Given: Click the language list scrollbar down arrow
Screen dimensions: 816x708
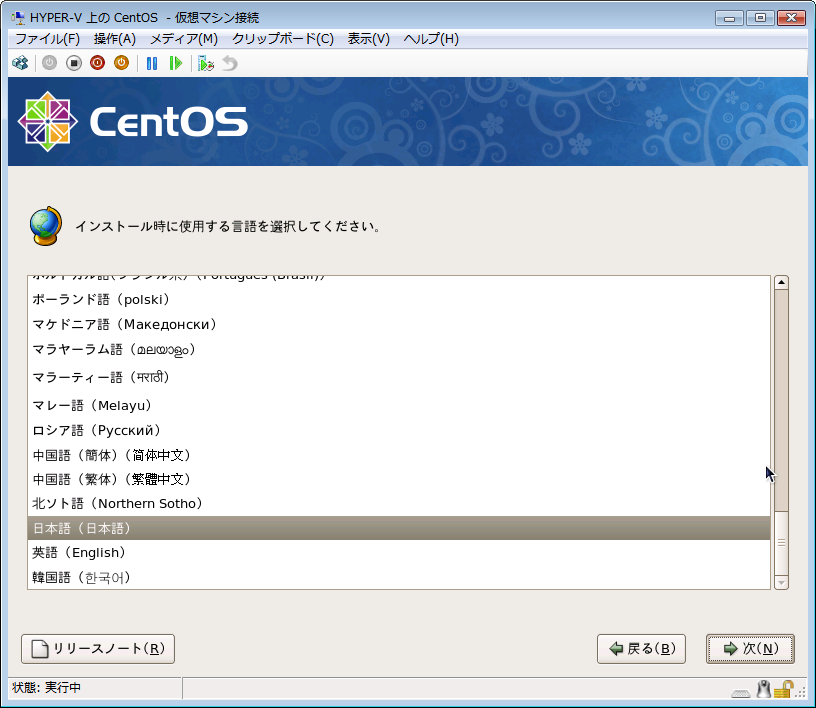Looking at the screenshot, I should 782,582.
